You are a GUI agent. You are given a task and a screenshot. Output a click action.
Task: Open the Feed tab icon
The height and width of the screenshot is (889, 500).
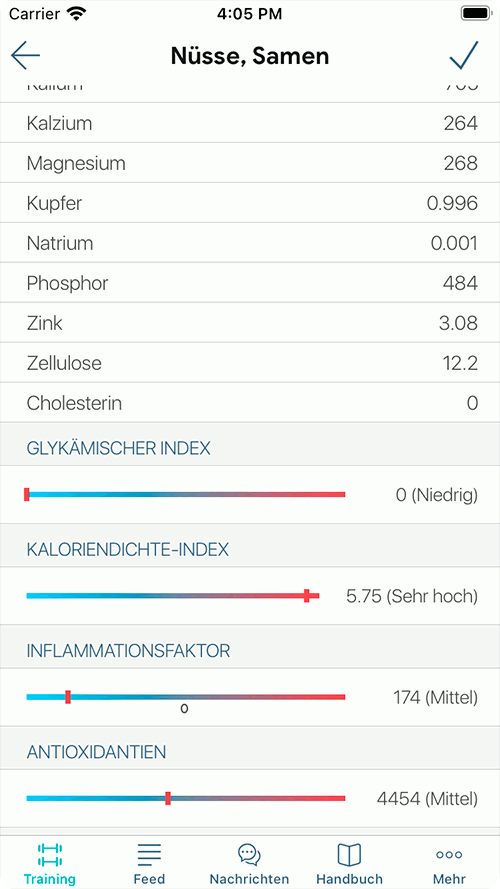149,854
